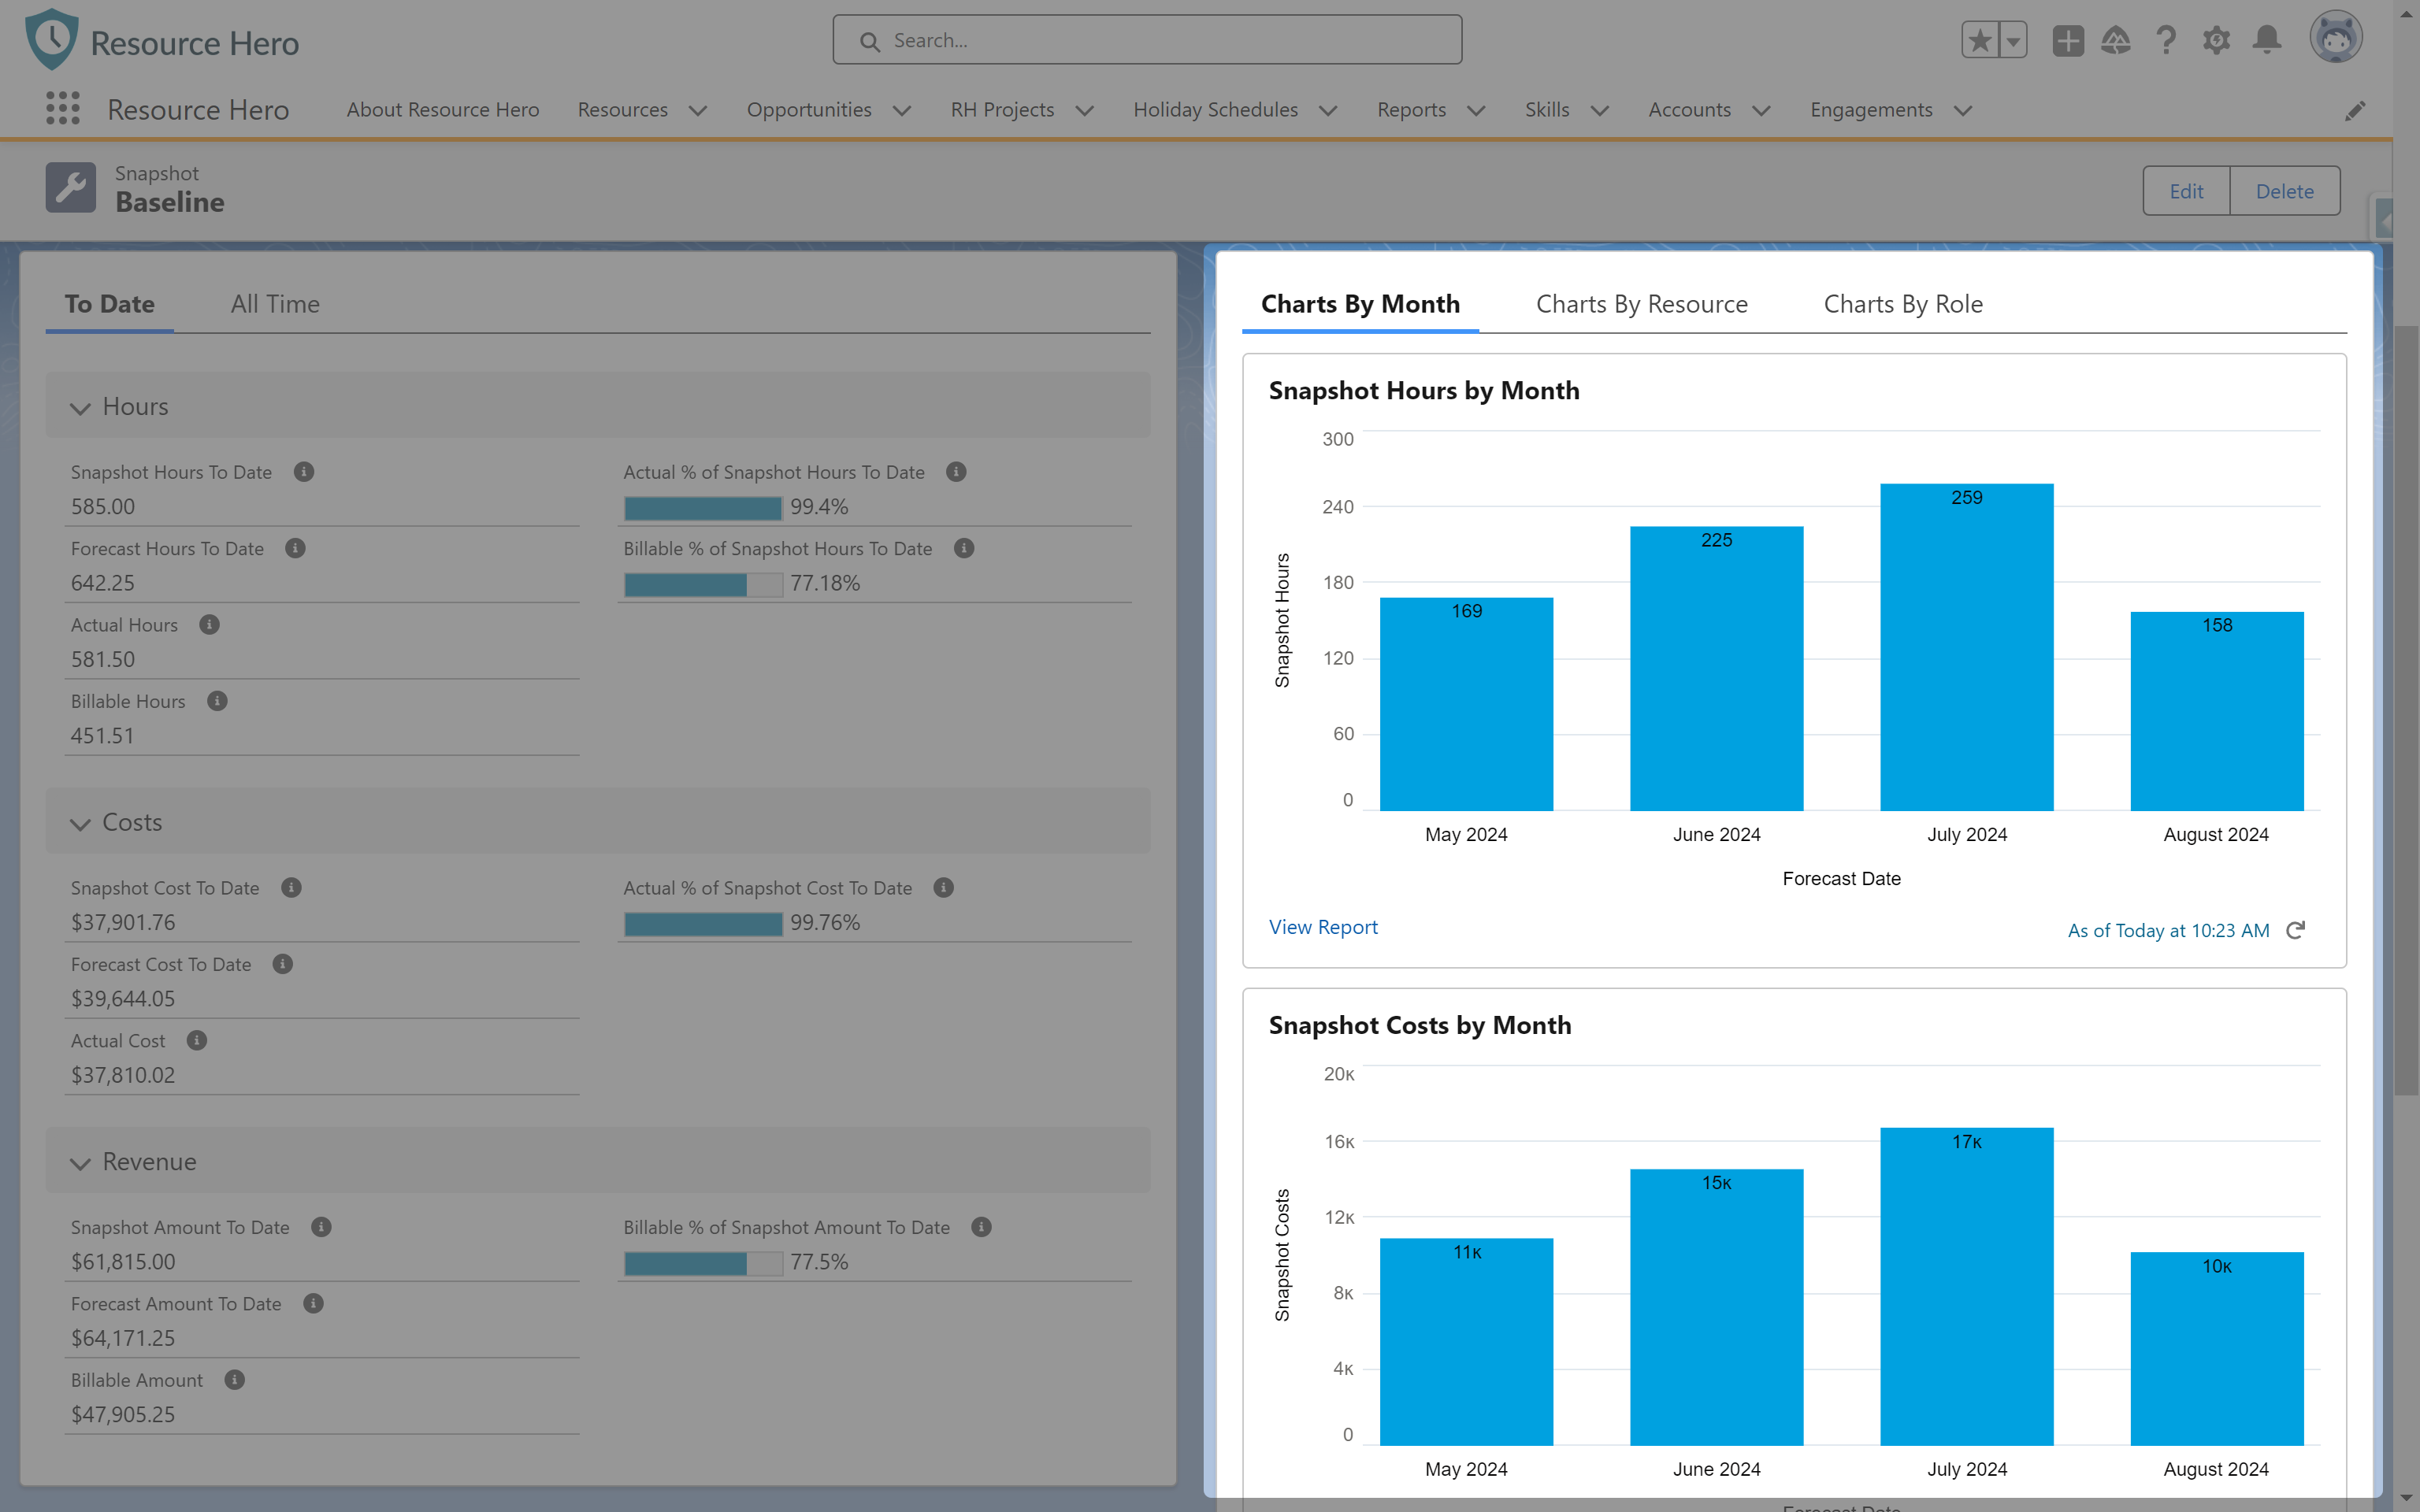Switch to the All Time tab

(275, 304)
